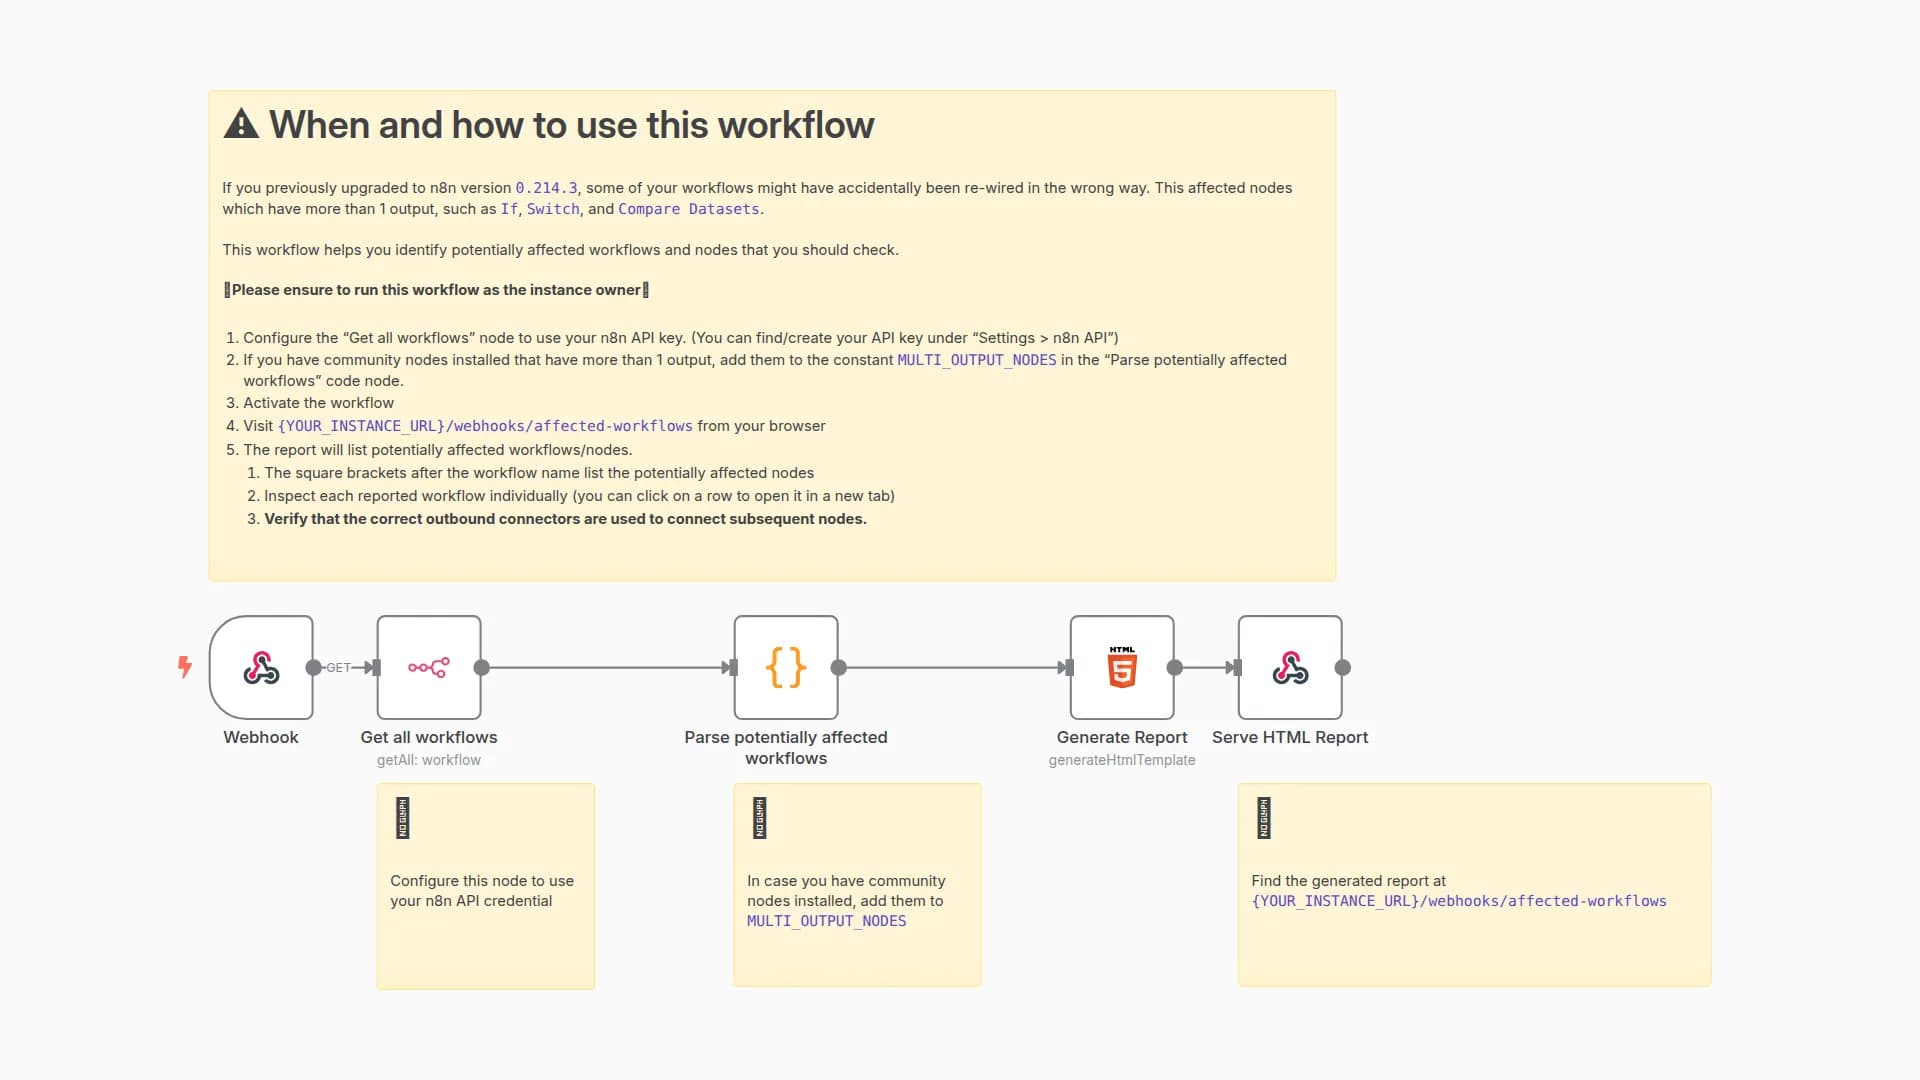Click the Webhook node label

tap(261, 737)
